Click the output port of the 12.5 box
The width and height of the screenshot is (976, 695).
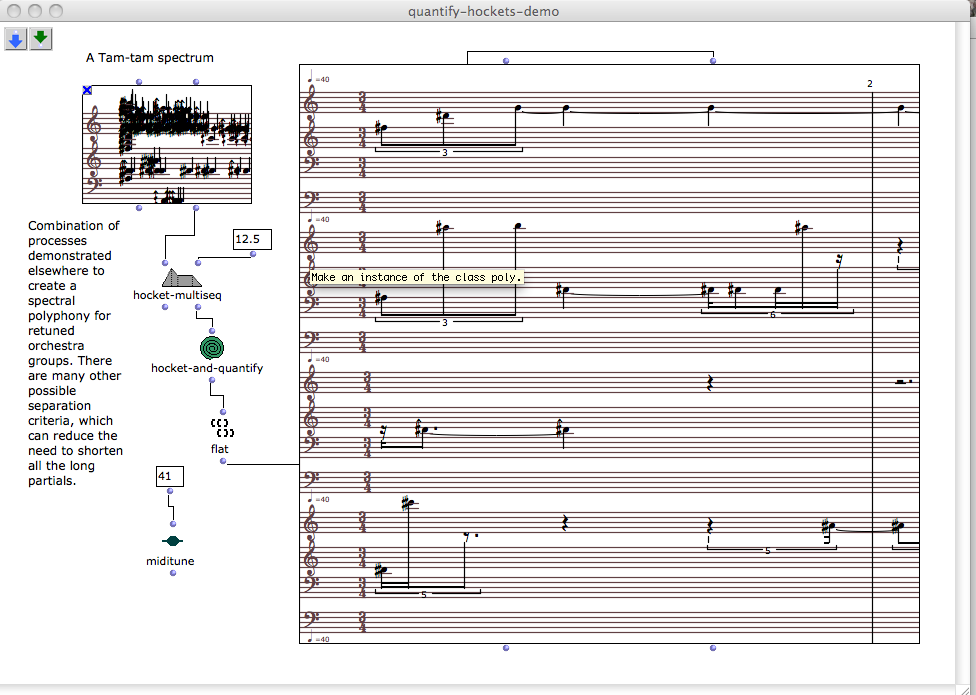click(x=253, y=254)
